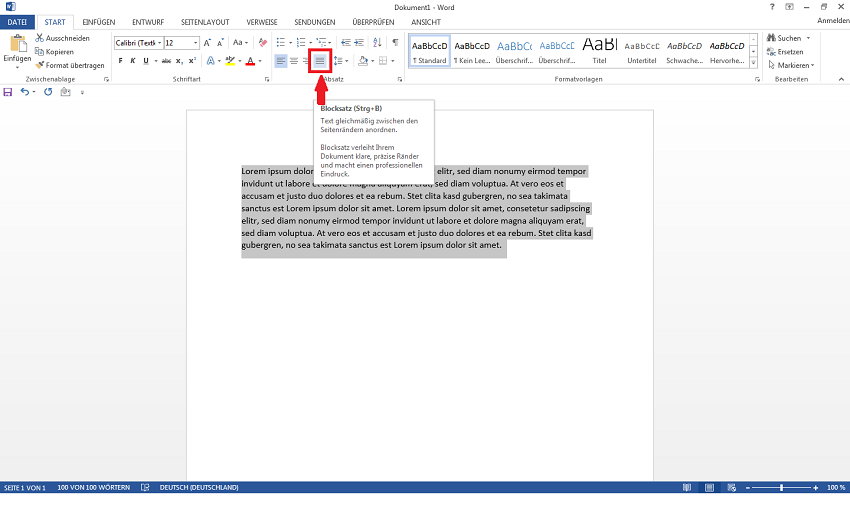
Task: Center the text
Action: [294, 61]
